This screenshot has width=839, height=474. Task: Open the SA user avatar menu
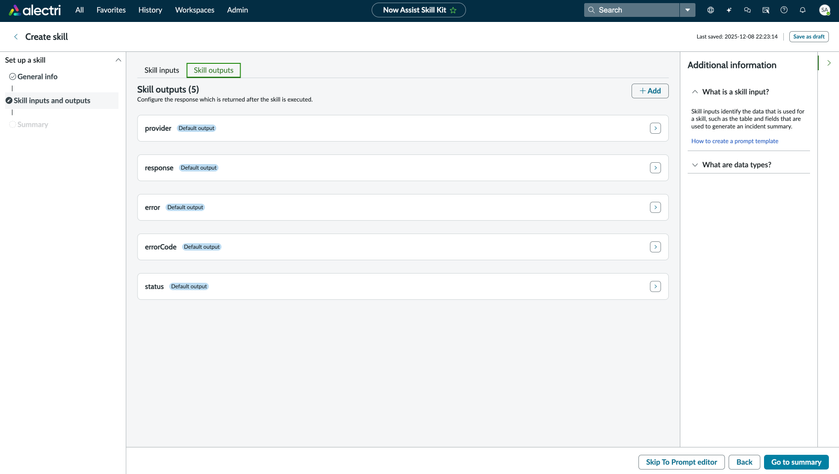tap(824, 10)
